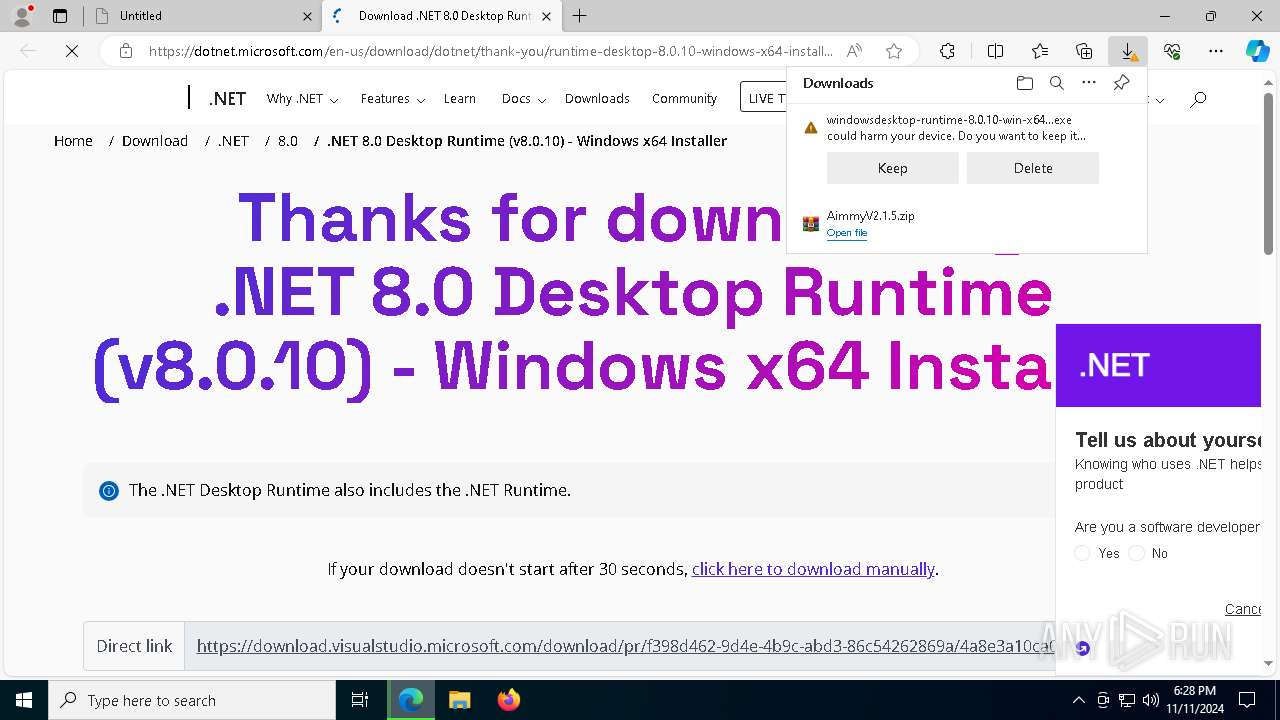Go to Home breadcrumb
Viewport: 1280px width, 720px height.
click(73, 141)
